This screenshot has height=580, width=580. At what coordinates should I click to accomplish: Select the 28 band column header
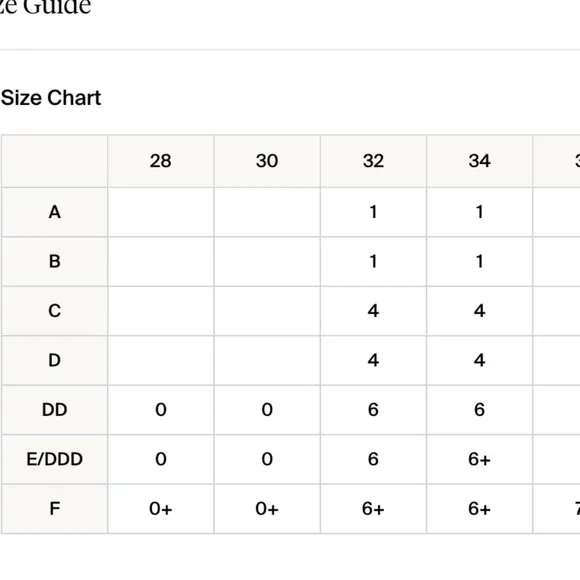(x=161, y=161)
